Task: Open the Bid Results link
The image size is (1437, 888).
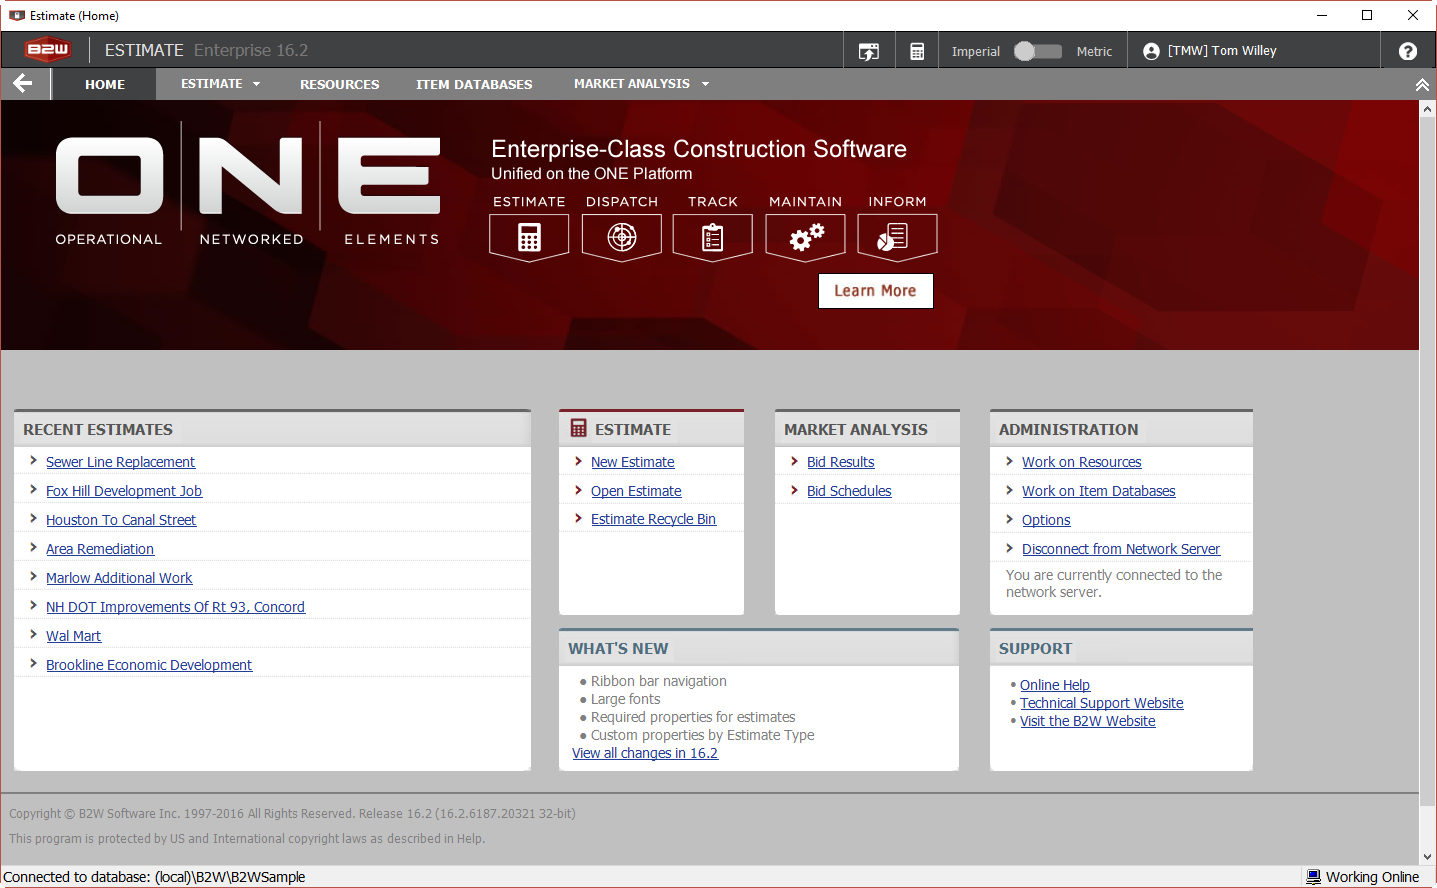Action: pyautogui.click(x=841, y=462)
